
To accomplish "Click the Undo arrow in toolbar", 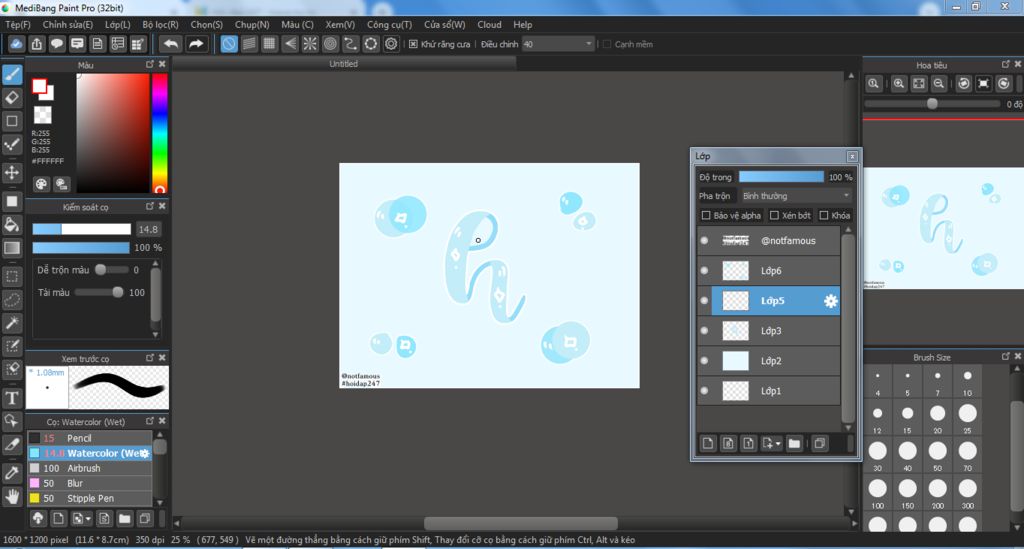I will 170,44.
